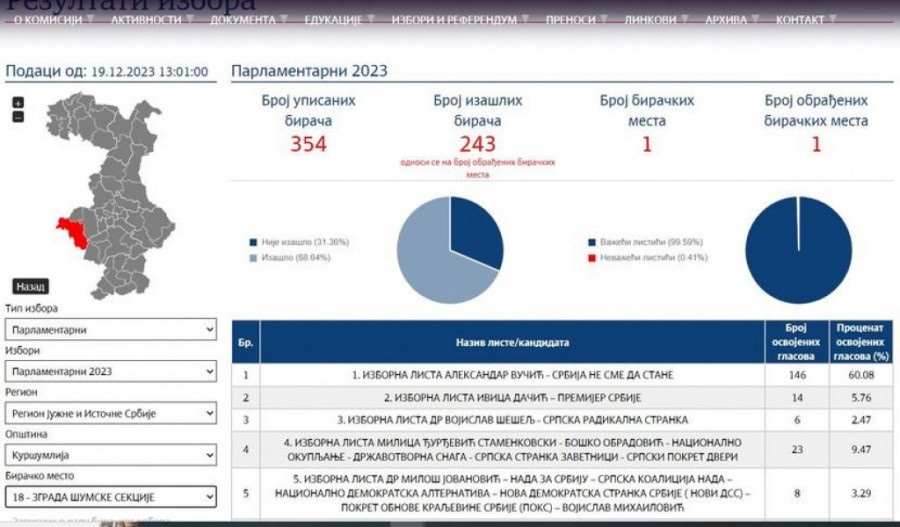Viewport: 900px width, 527px height.
Task: Go to the 'КОНТАКТ' menu
Action: (800, 20)
